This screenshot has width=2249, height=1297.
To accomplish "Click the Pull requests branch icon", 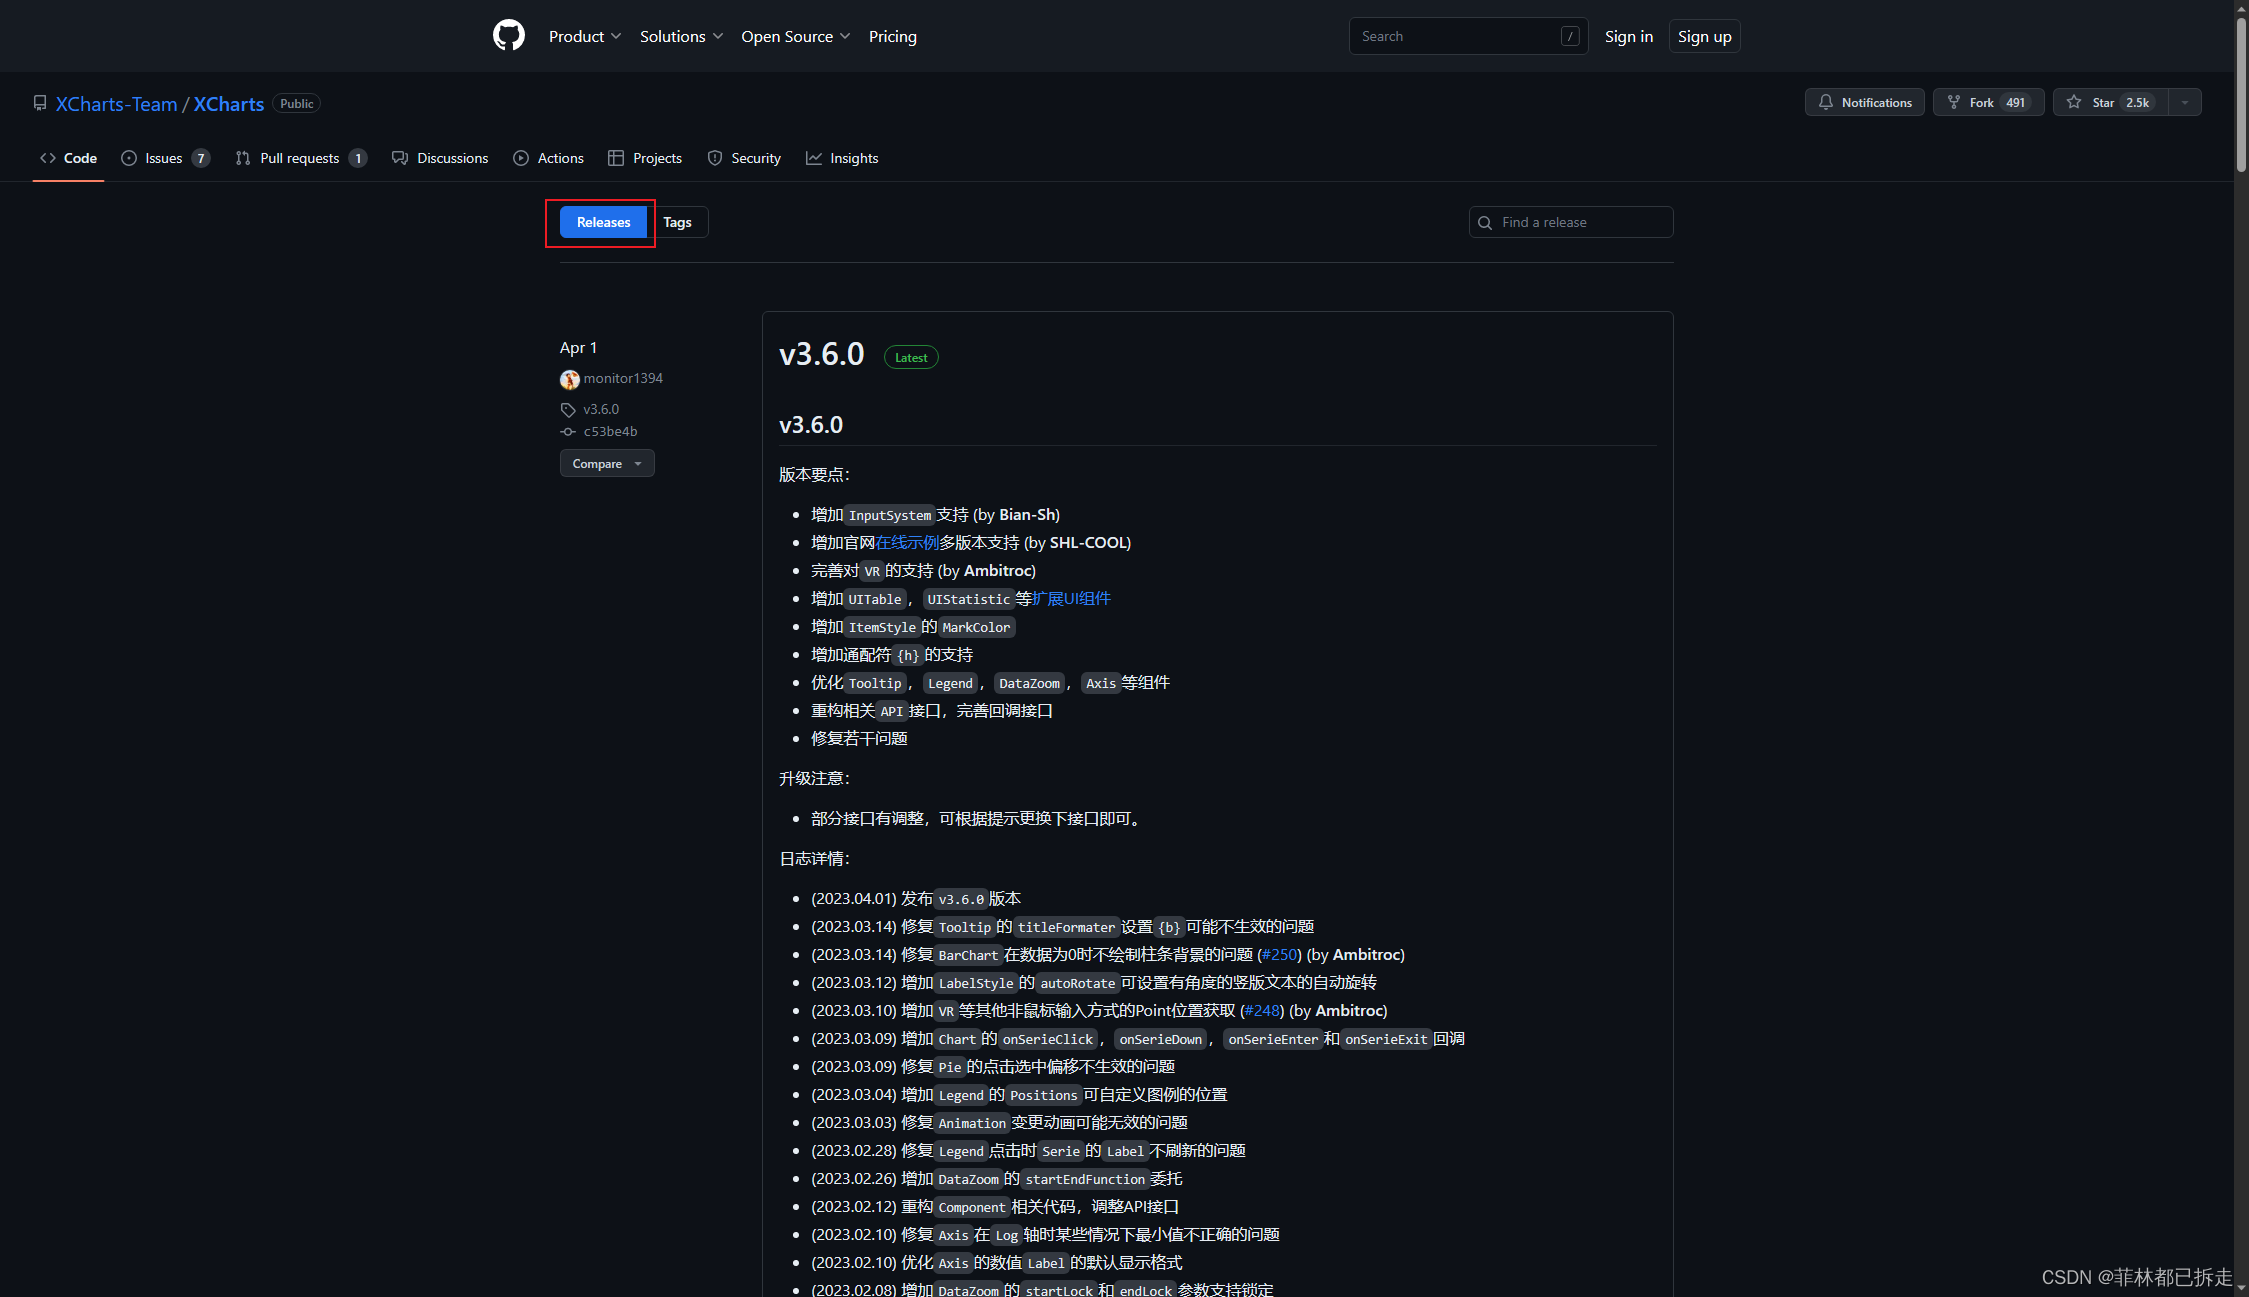I will [x=242, y=157].
